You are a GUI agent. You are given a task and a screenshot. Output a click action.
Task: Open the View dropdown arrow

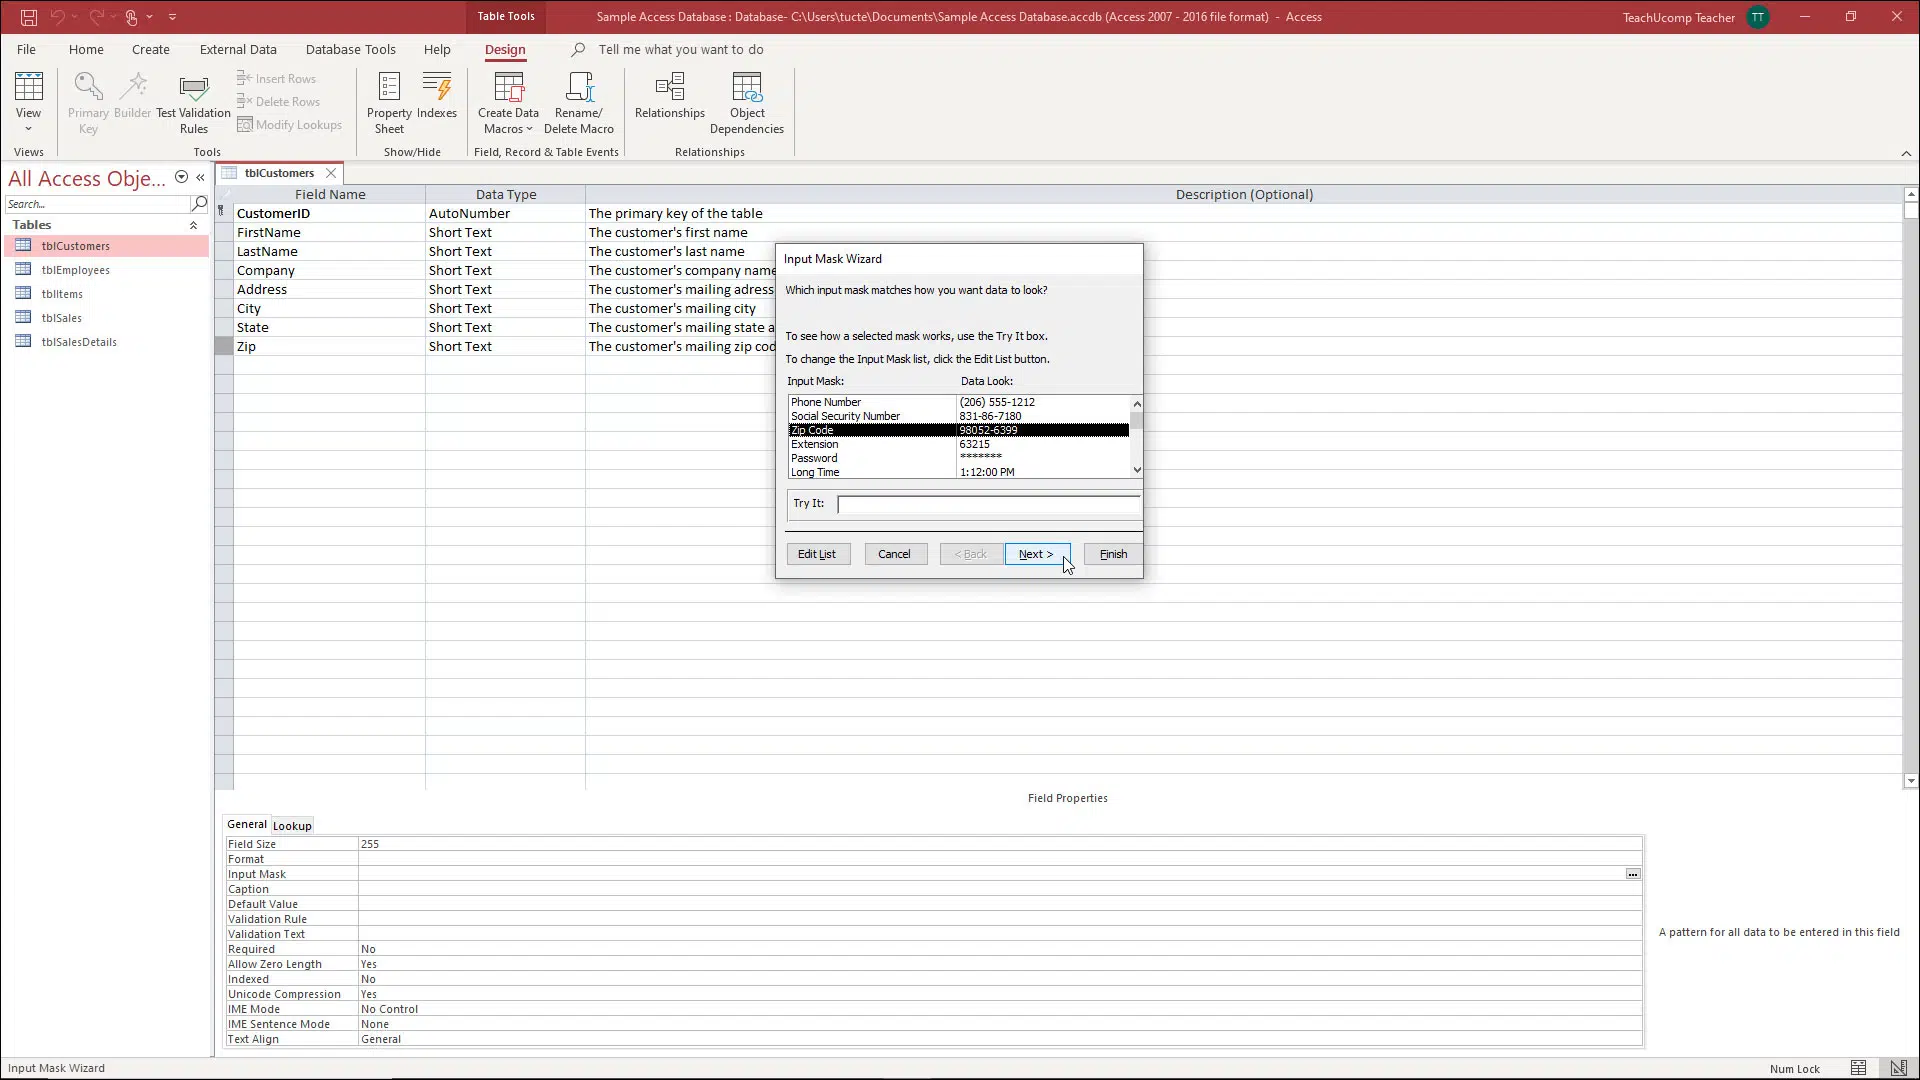tap(28, 129)
